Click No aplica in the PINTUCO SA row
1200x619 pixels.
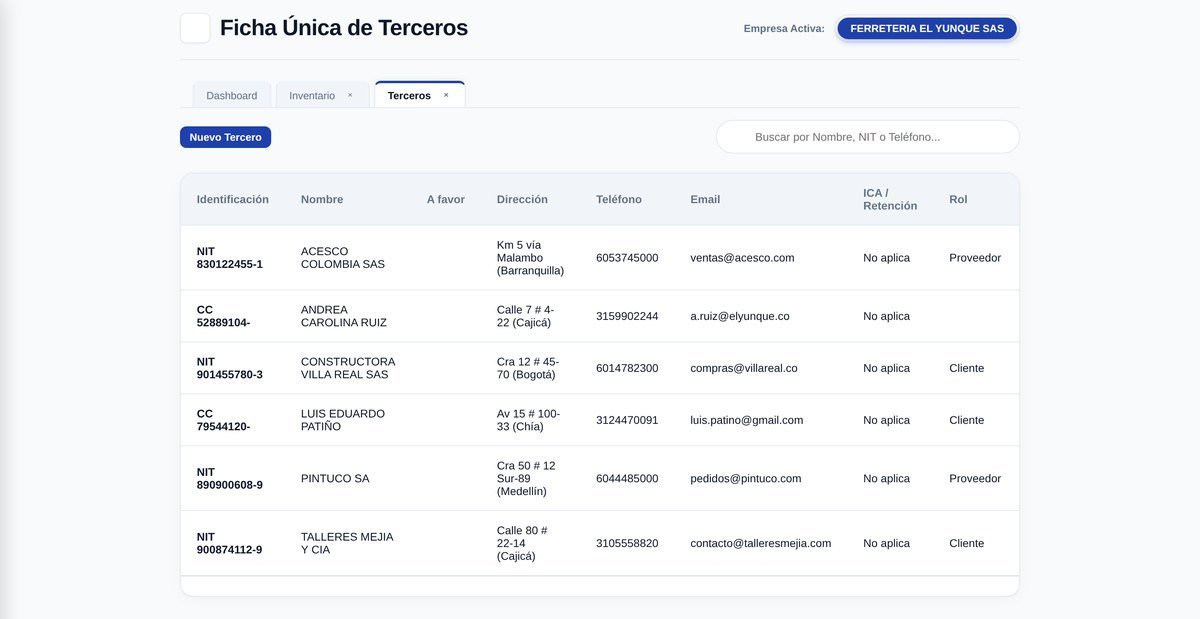click(x=887, y=478)
